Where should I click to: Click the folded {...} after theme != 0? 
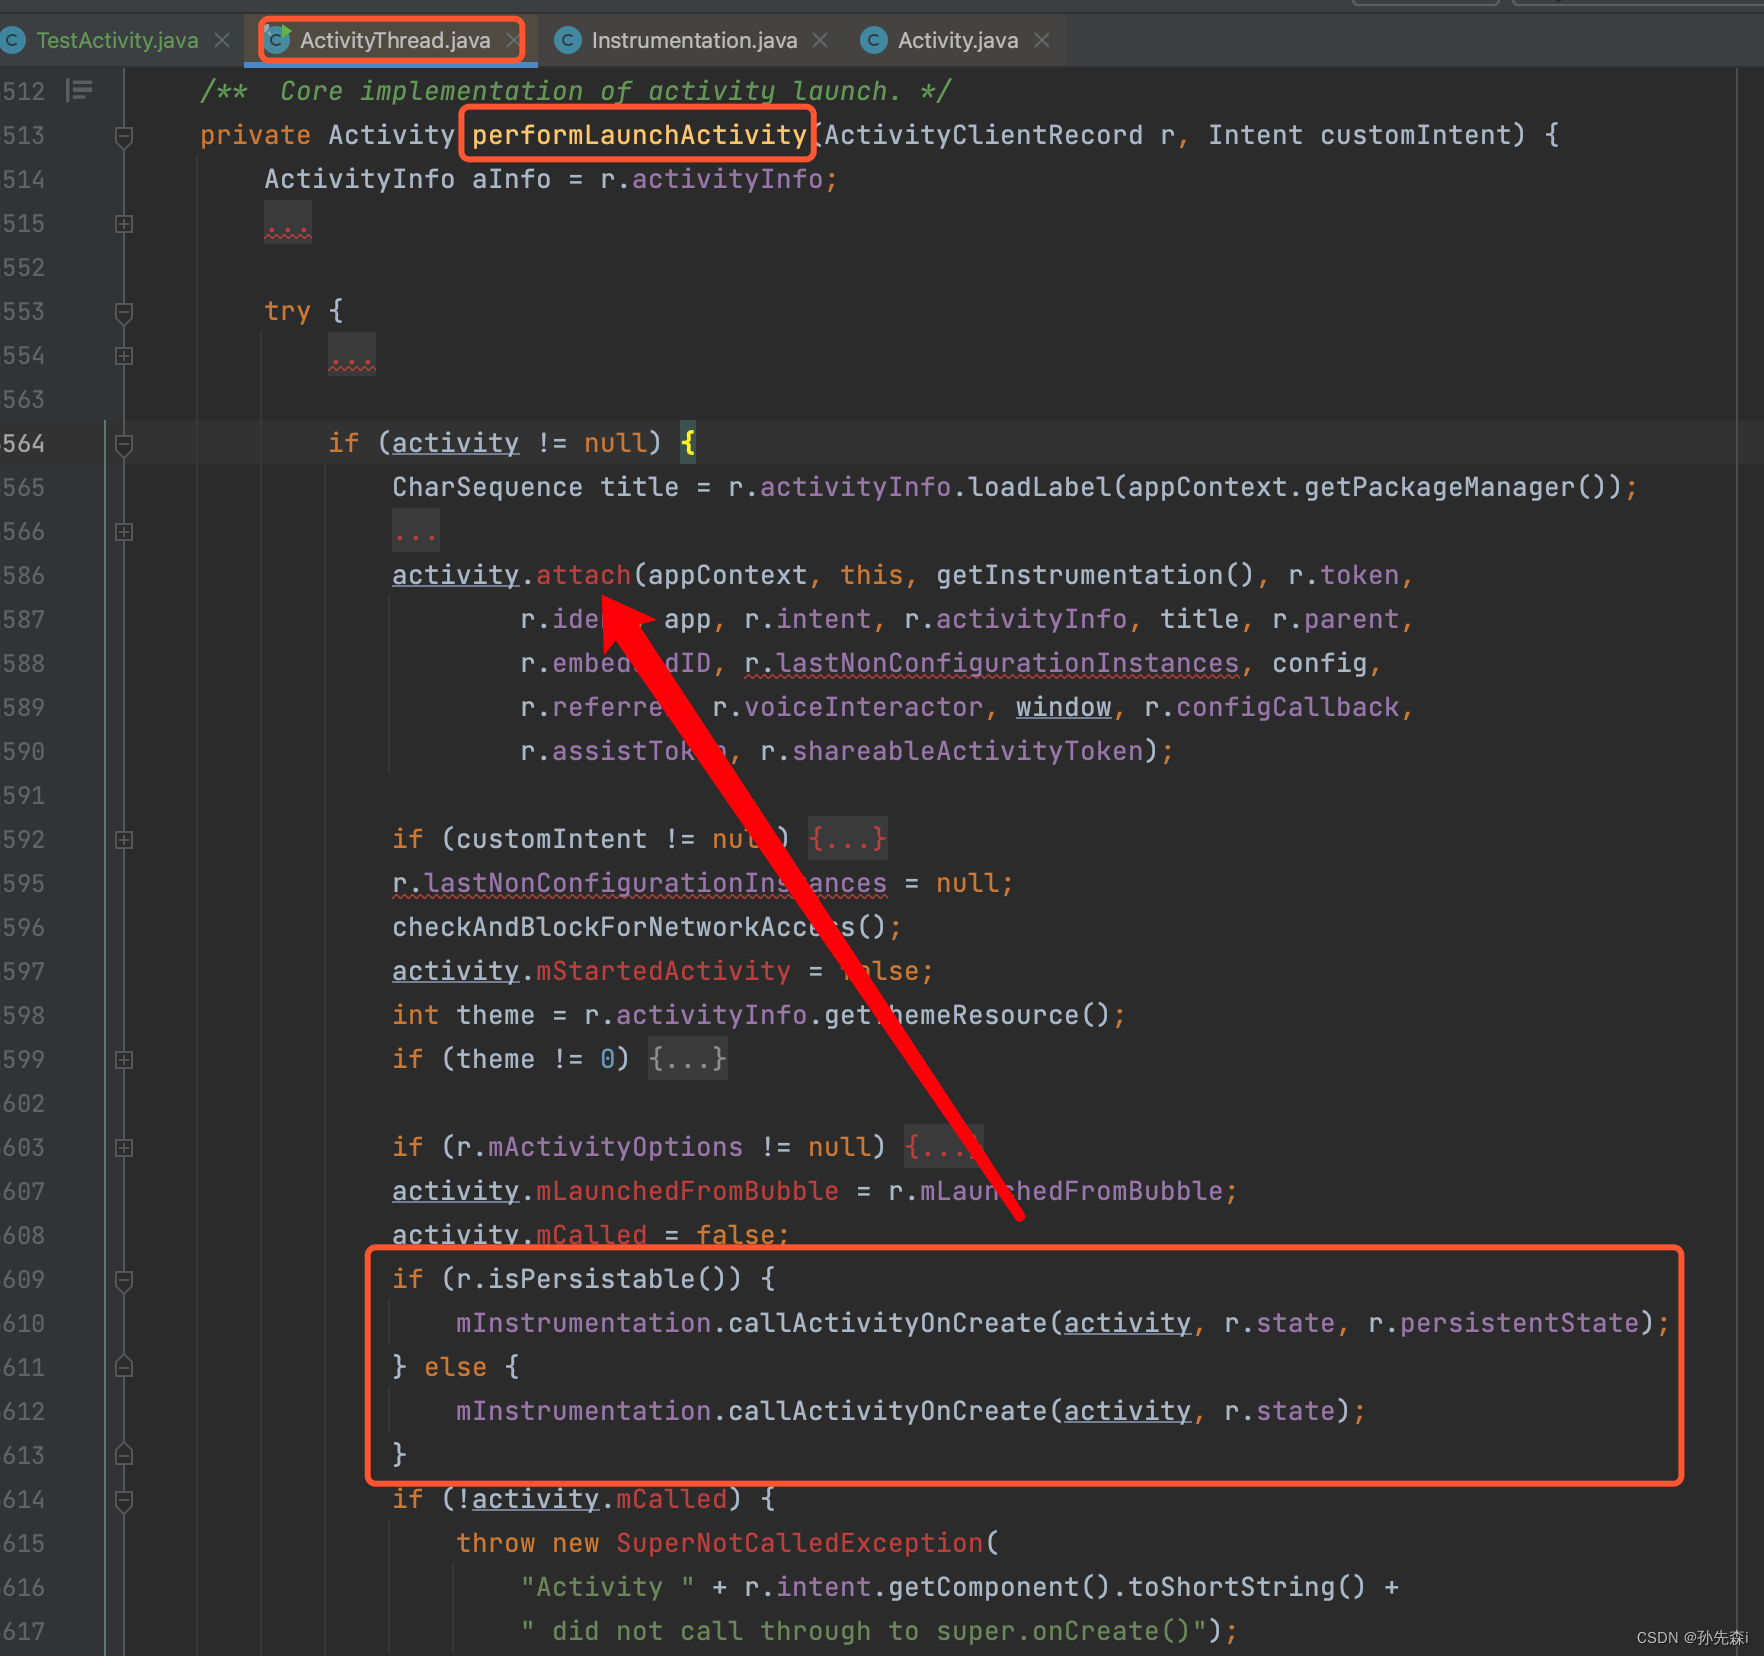click(687, 1059)
